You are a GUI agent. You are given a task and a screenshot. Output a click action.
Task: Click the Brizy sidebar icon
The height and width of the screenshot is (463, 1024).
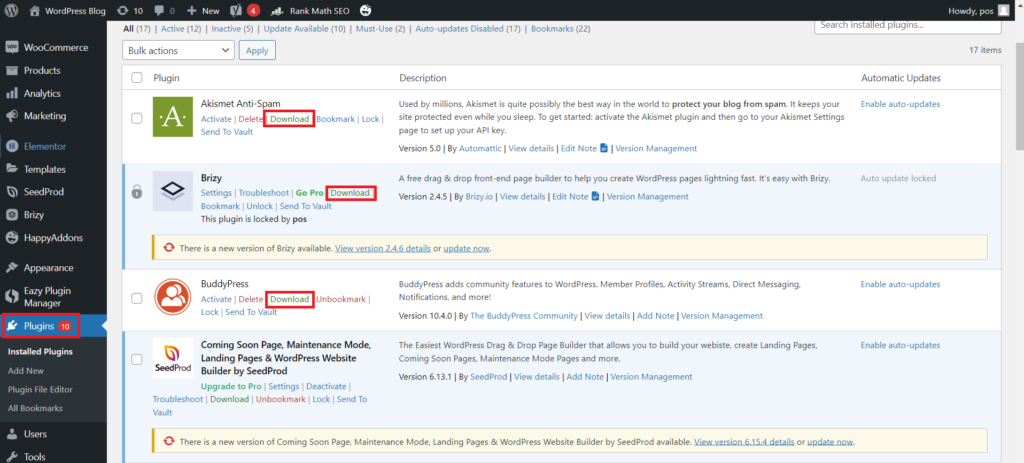tap(12, 215)
